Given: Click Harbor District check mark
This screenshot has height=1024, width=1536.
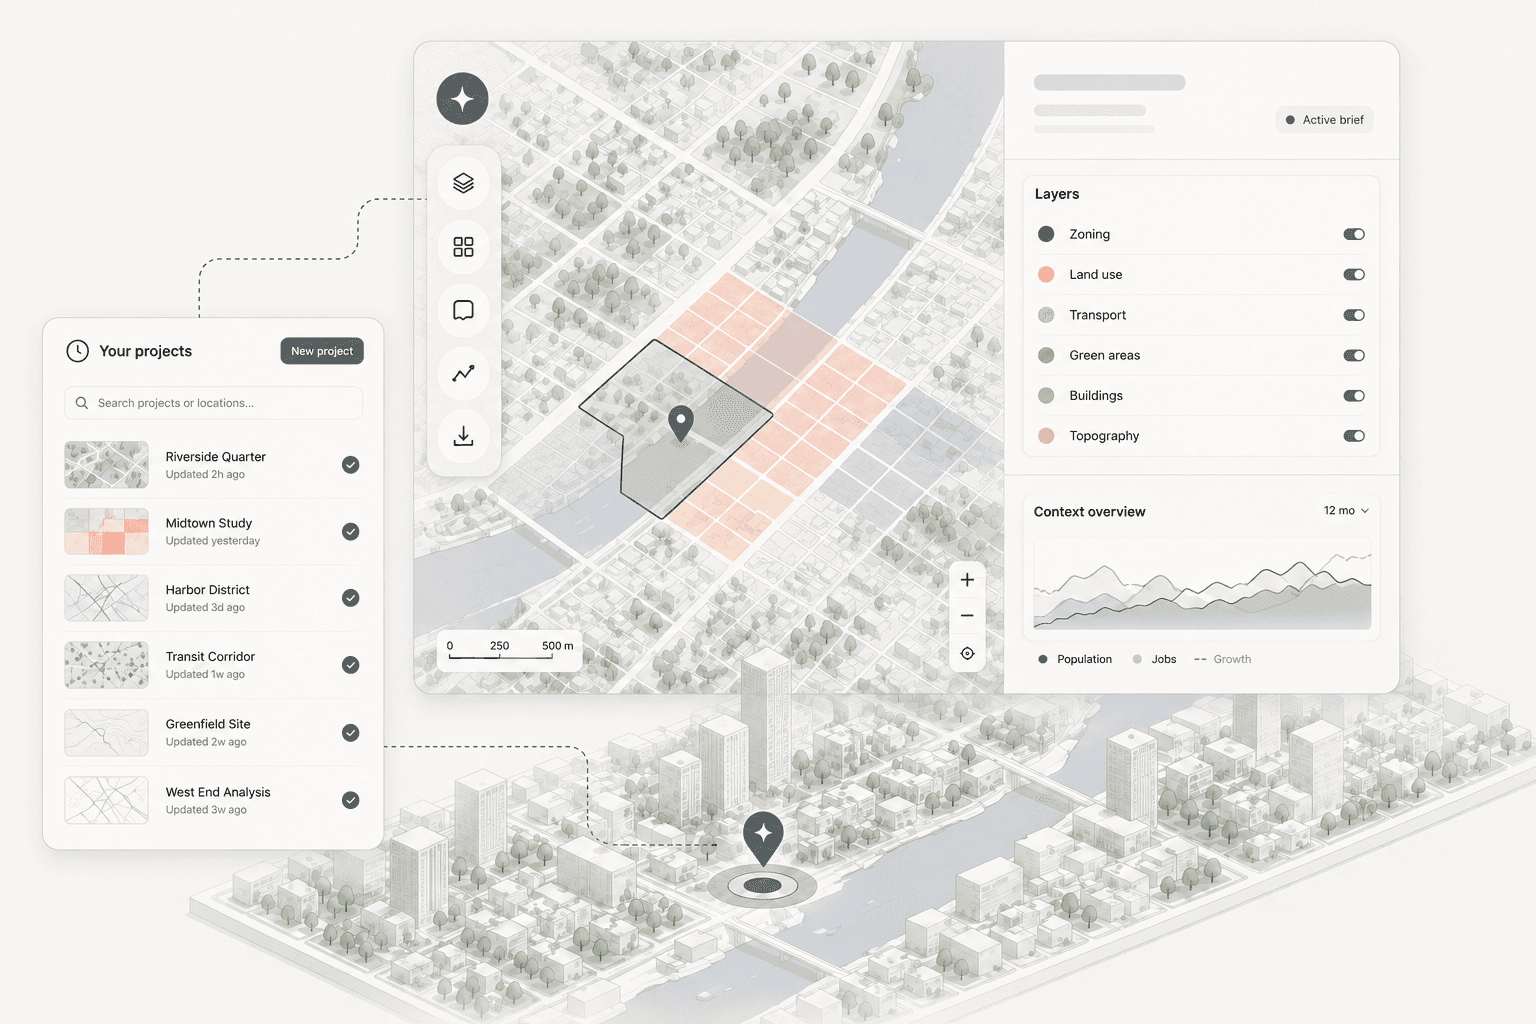Looking at the screenshot, I should 351,598.
